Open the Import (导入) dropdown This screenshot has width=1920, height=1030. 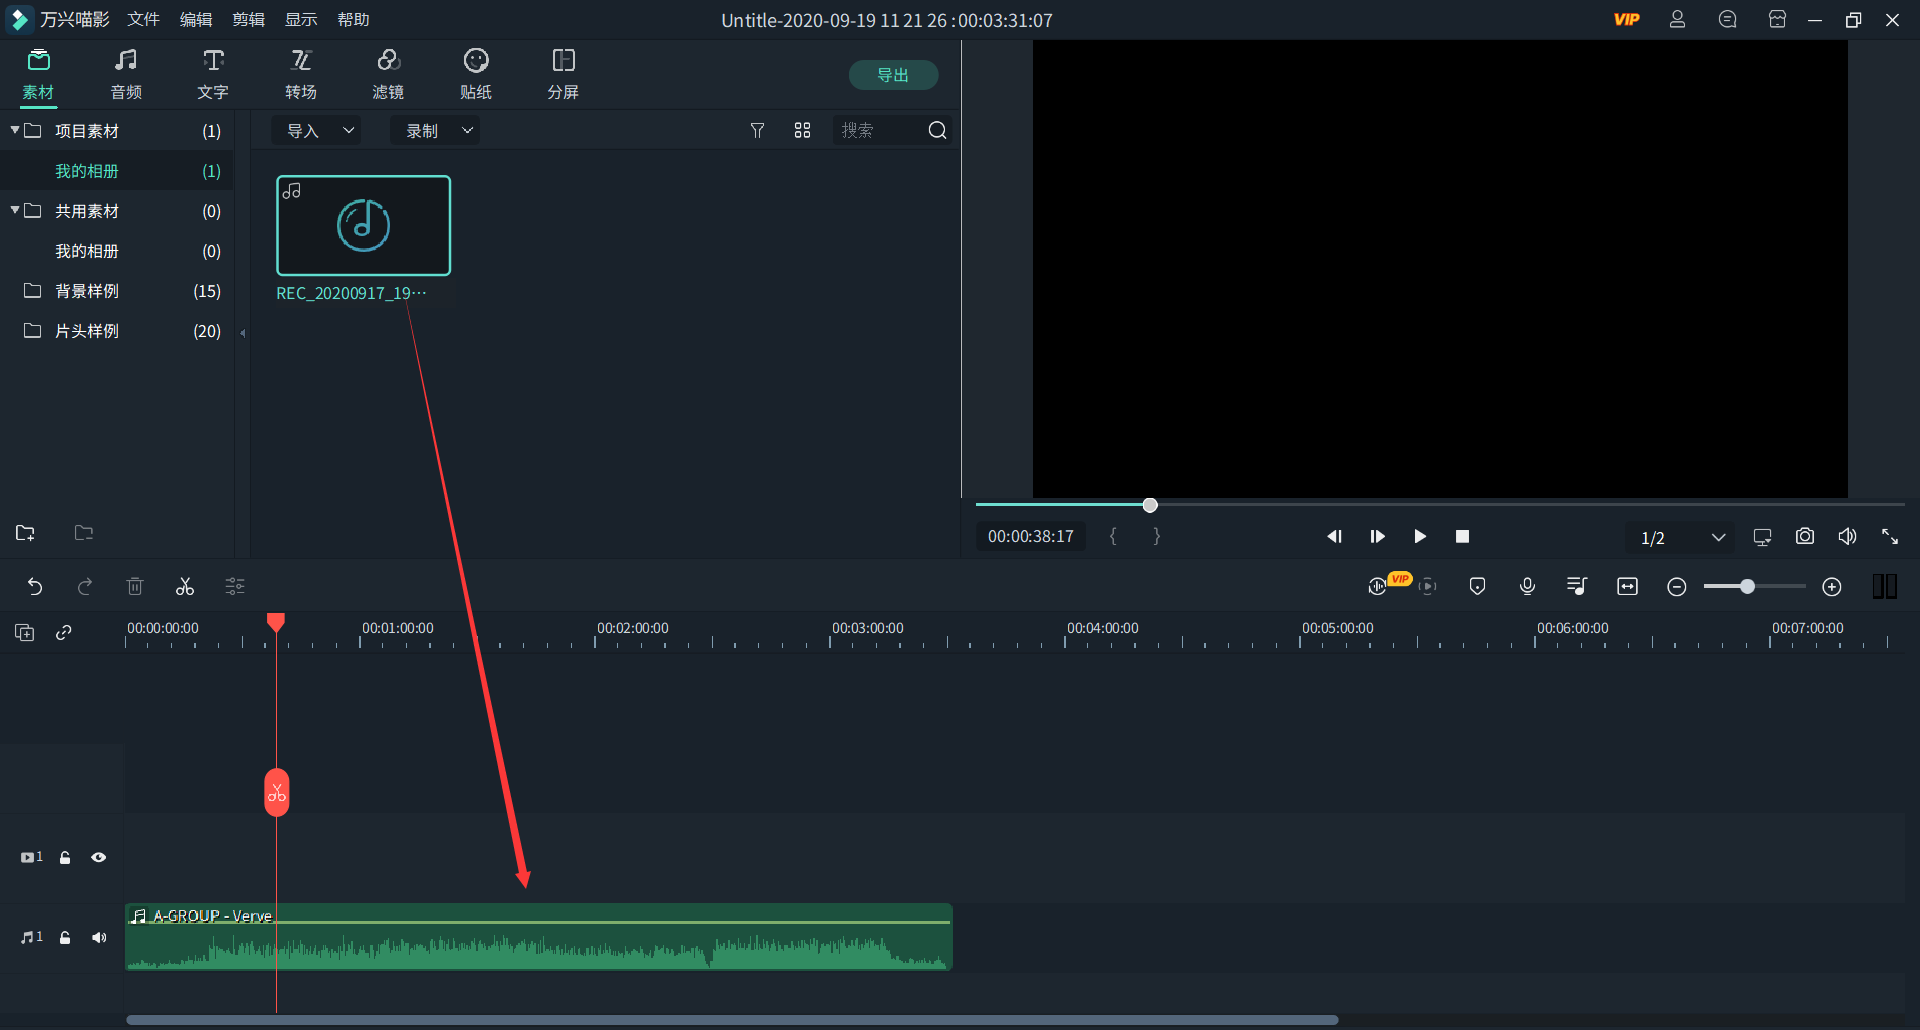[x=318, y=131]
